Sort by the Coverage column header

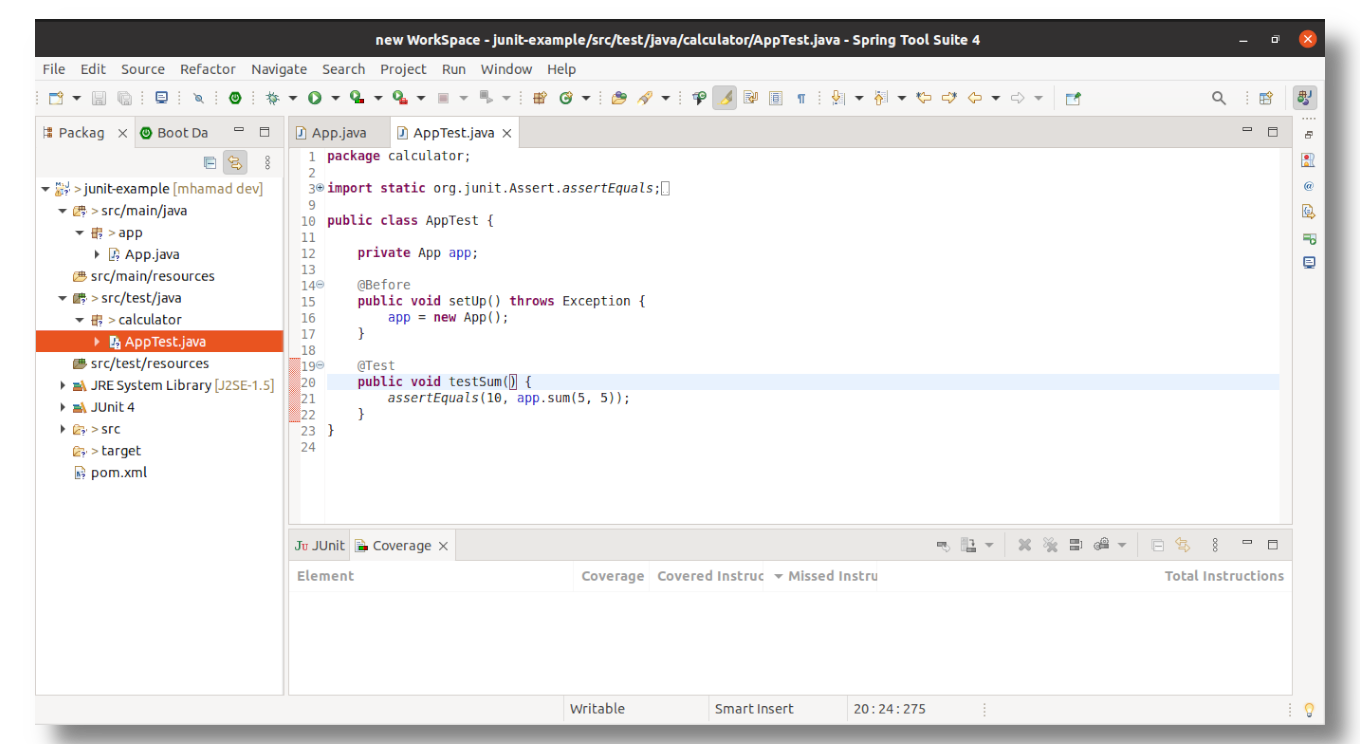[x=612, y=576]
